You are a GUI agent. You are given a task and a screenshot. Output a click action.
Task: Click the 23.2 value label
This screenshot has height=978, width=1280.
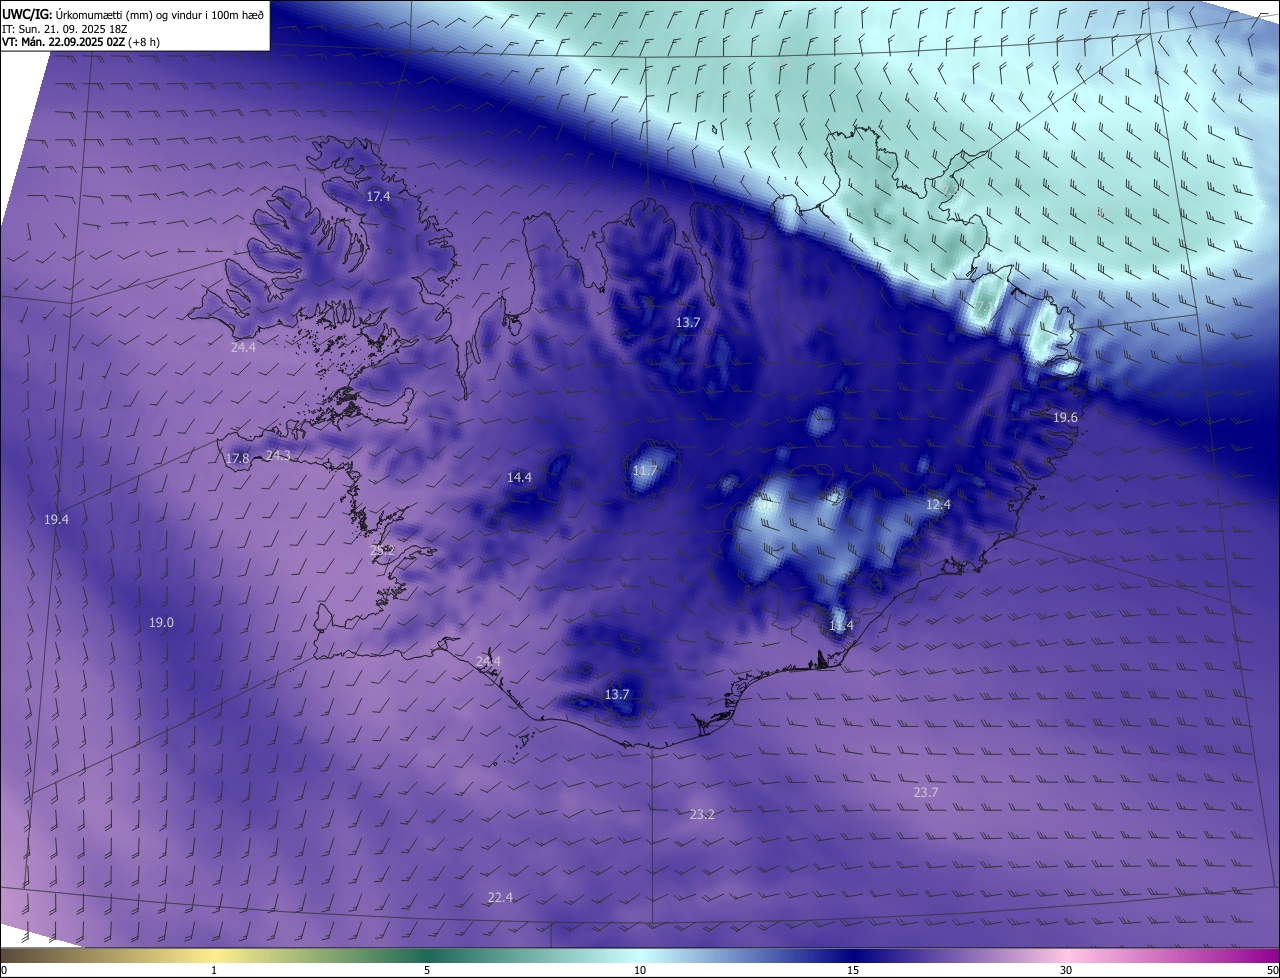pos(702,814)
